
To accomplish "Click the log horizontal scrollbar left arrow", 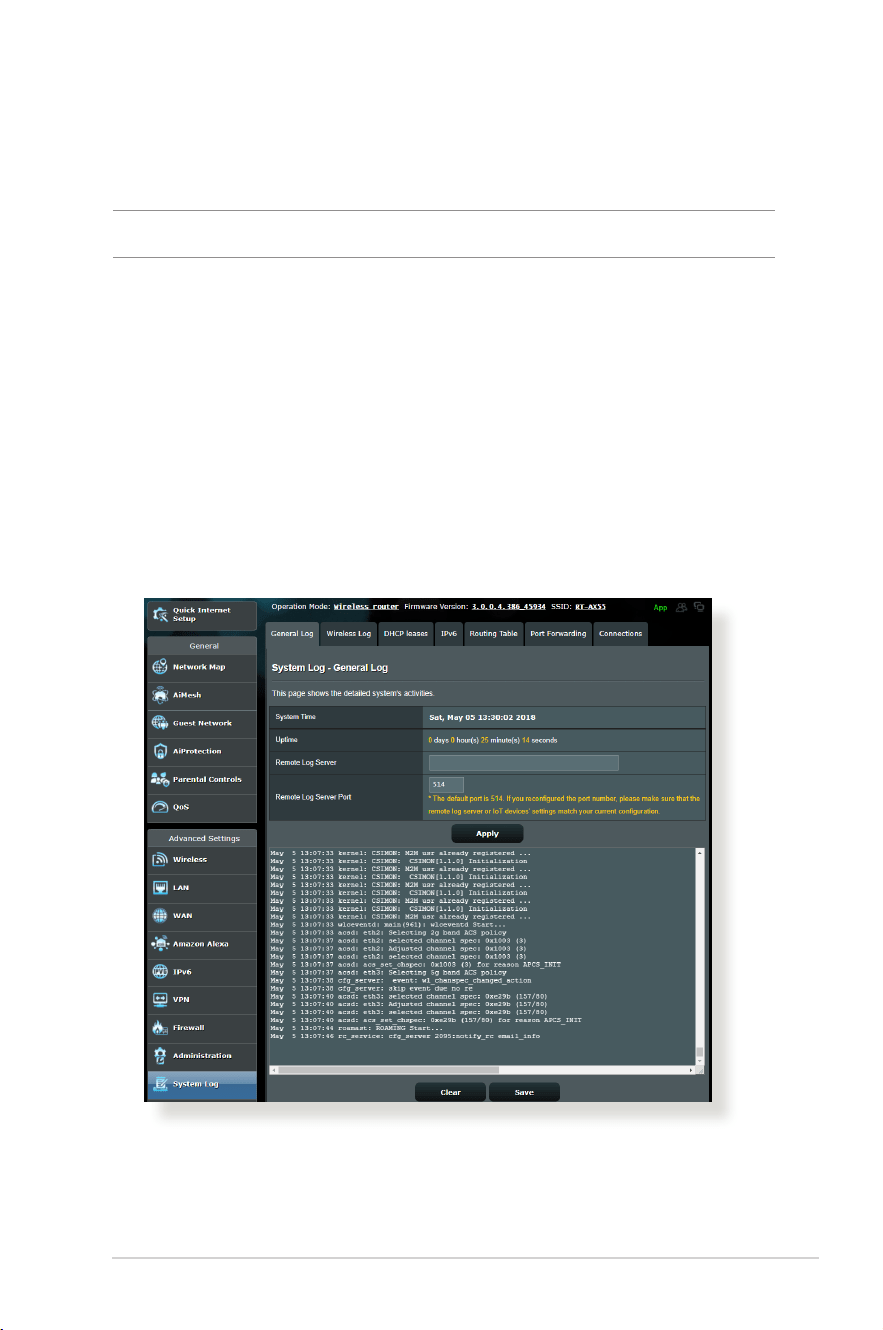I will tap(273, 1070).
